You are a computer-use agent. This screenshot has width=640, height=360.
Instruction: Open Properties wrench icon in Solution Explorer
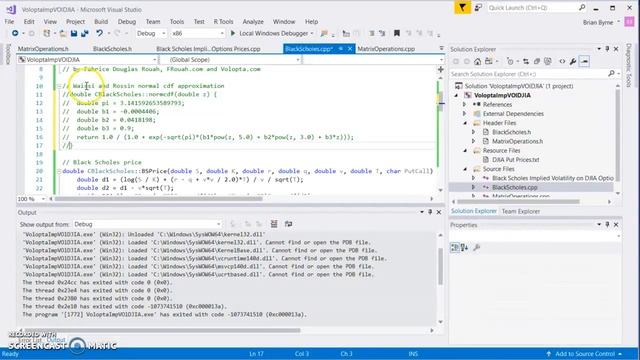(573, 62)
